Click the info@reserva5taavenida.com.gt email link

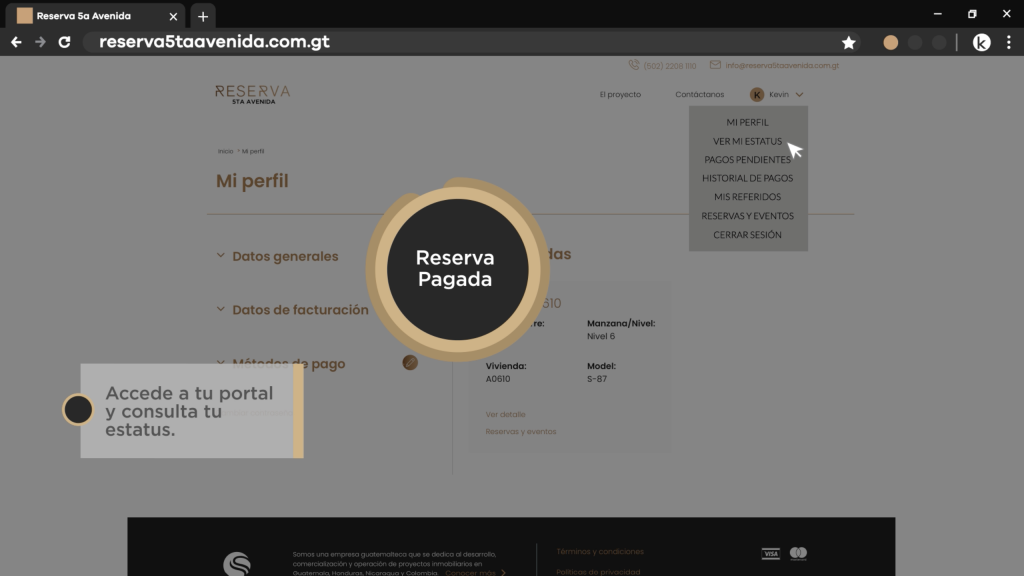pyautogui.click(x=782, y=65)
